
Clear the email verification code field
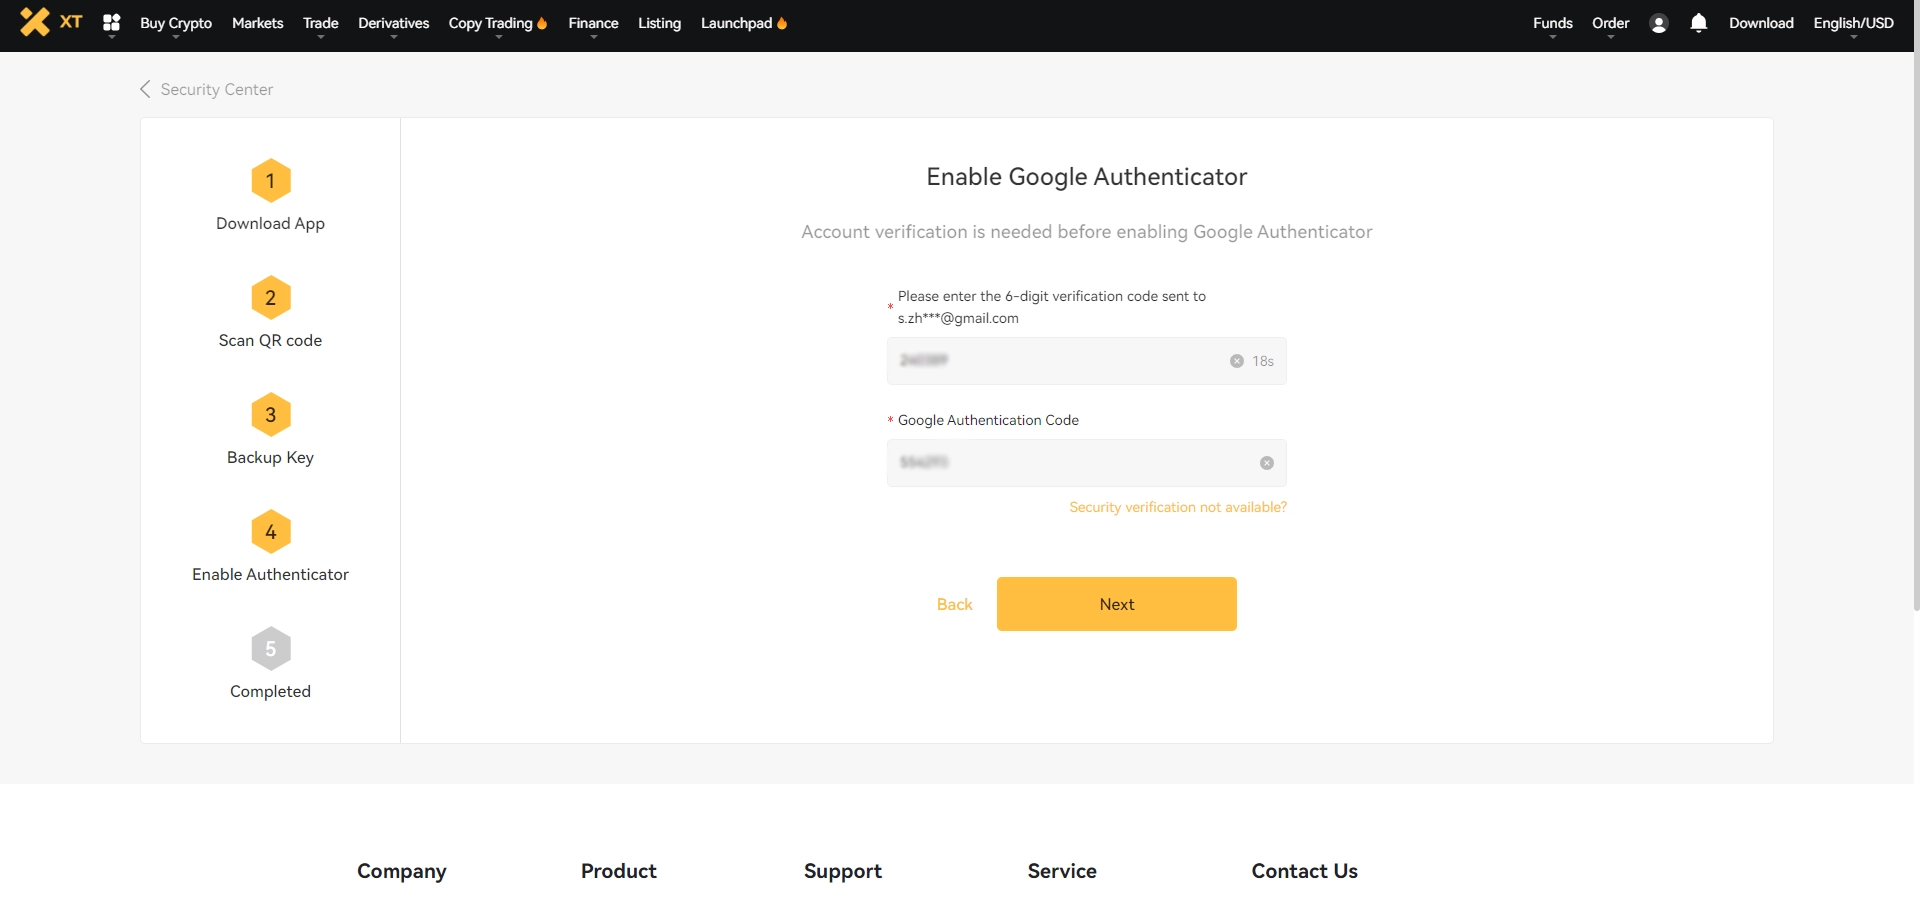pos(1237,361)
